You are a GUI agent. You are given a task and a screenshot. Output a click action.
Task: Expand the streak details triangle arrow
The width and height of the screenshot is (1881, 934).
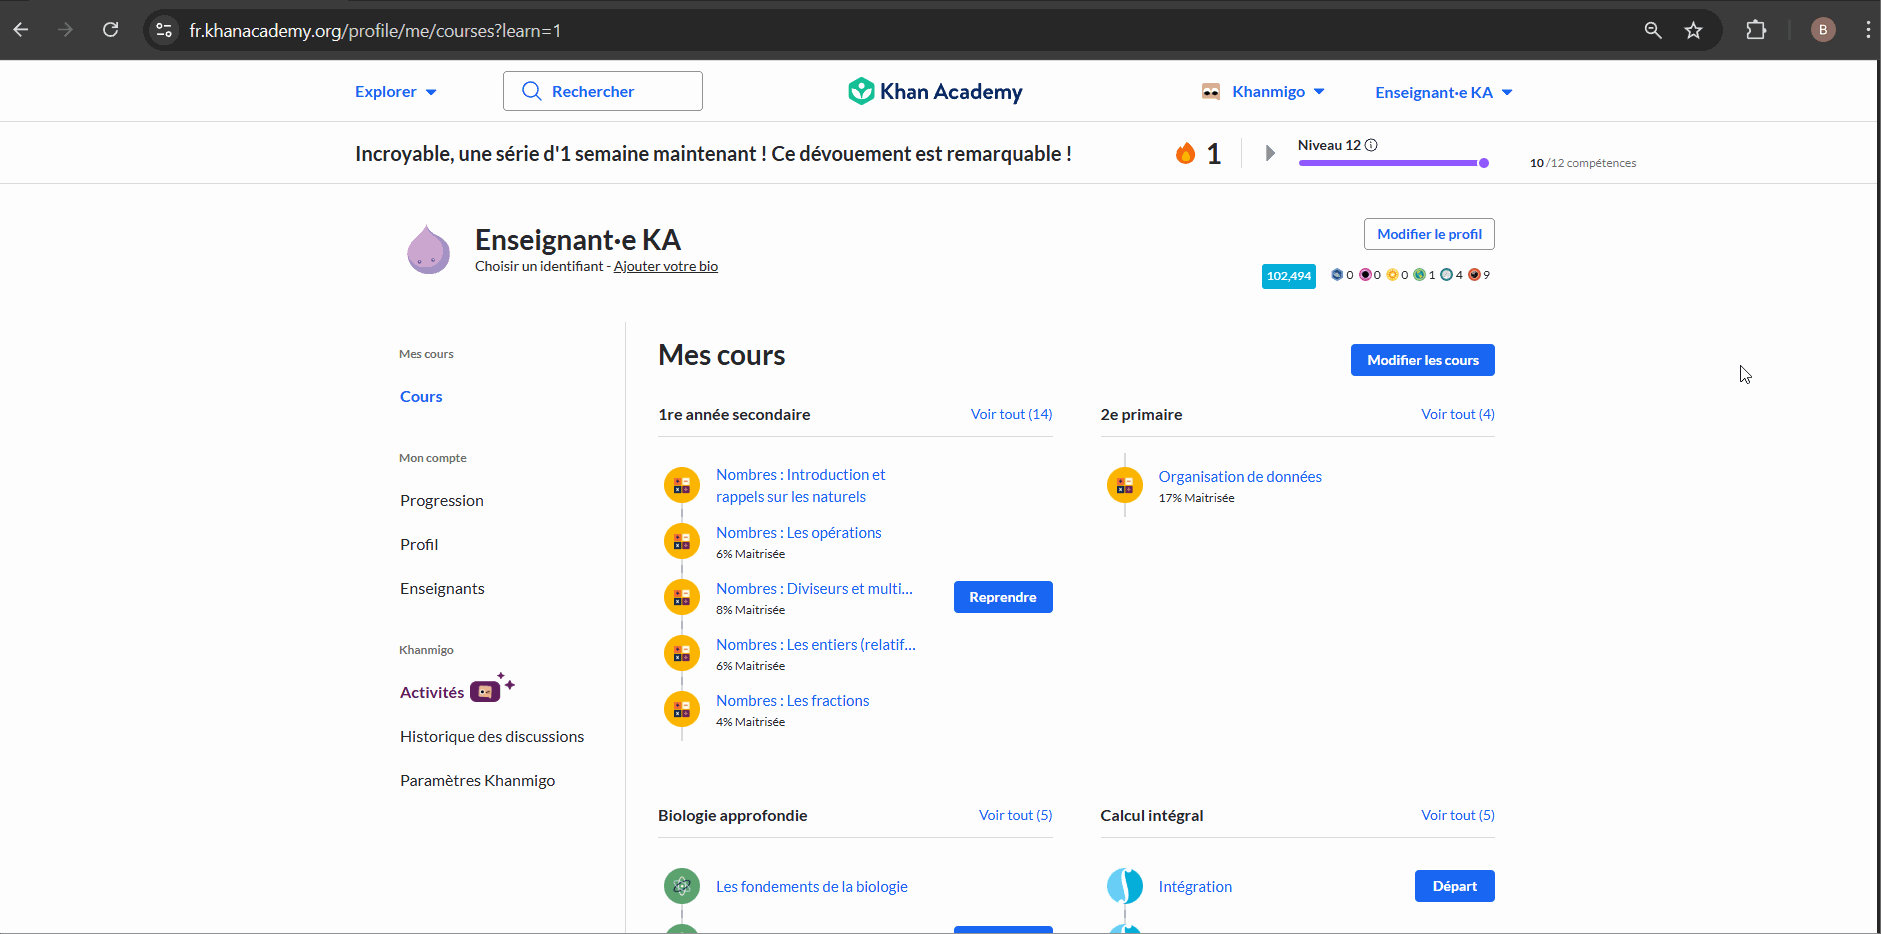(1270, 153)
